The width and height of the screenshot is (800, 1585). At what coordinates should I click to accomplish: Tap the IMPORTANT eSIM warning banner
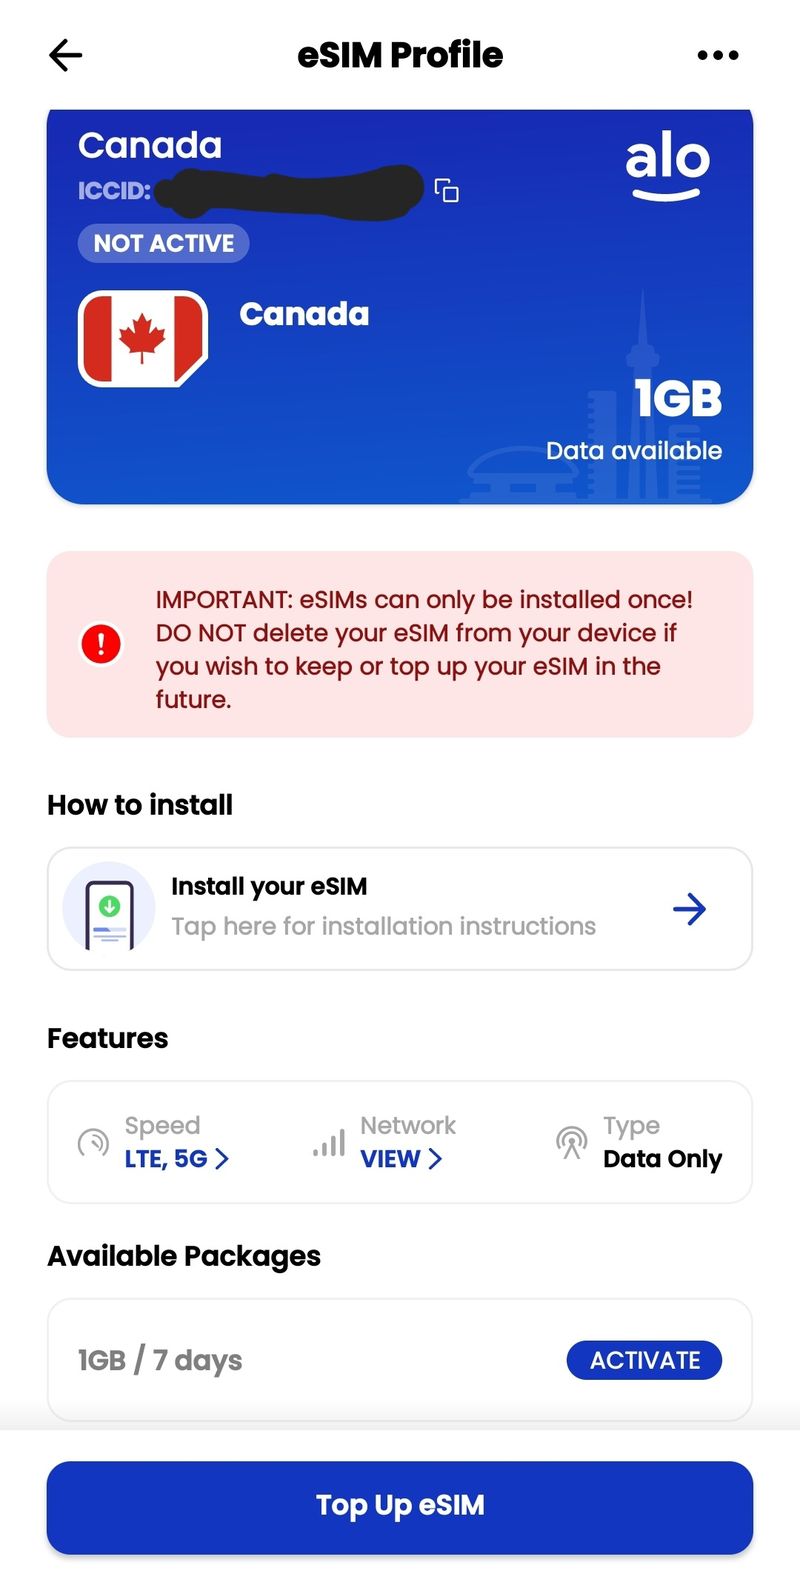[x=400, y=645]
